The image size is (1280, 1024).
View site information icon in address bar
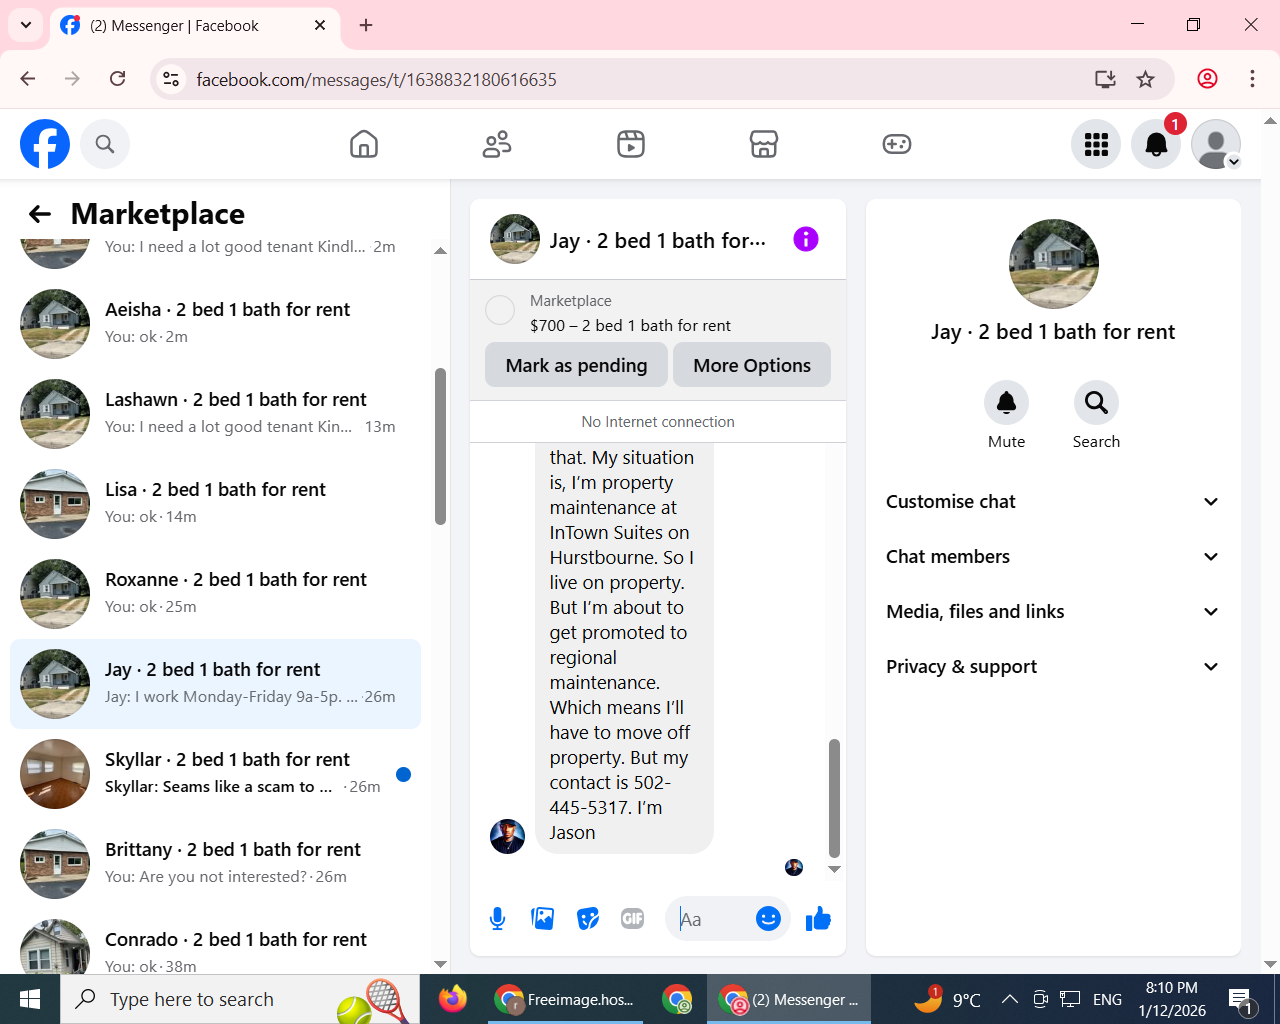tap(172, 79)
